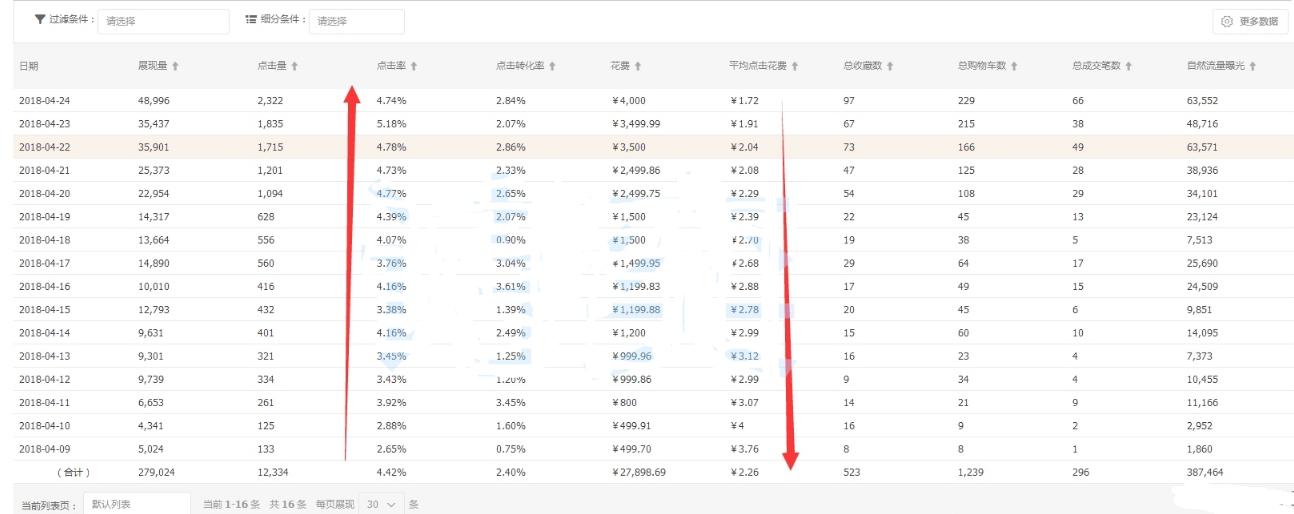Open the 细分条件 请选择 dropdown
The width and height of the screenshot is (1294, 514).
[357, 21]
